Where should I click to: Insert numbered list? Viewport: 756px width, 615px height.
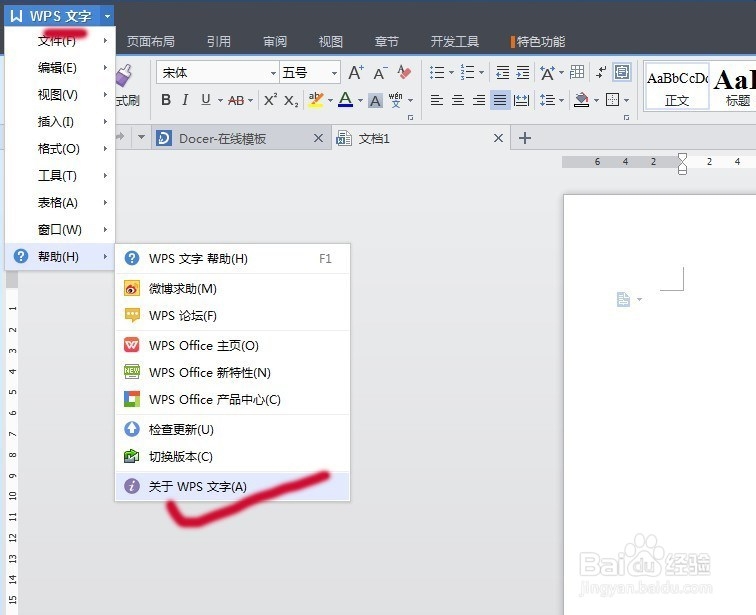tap(467, 72)
